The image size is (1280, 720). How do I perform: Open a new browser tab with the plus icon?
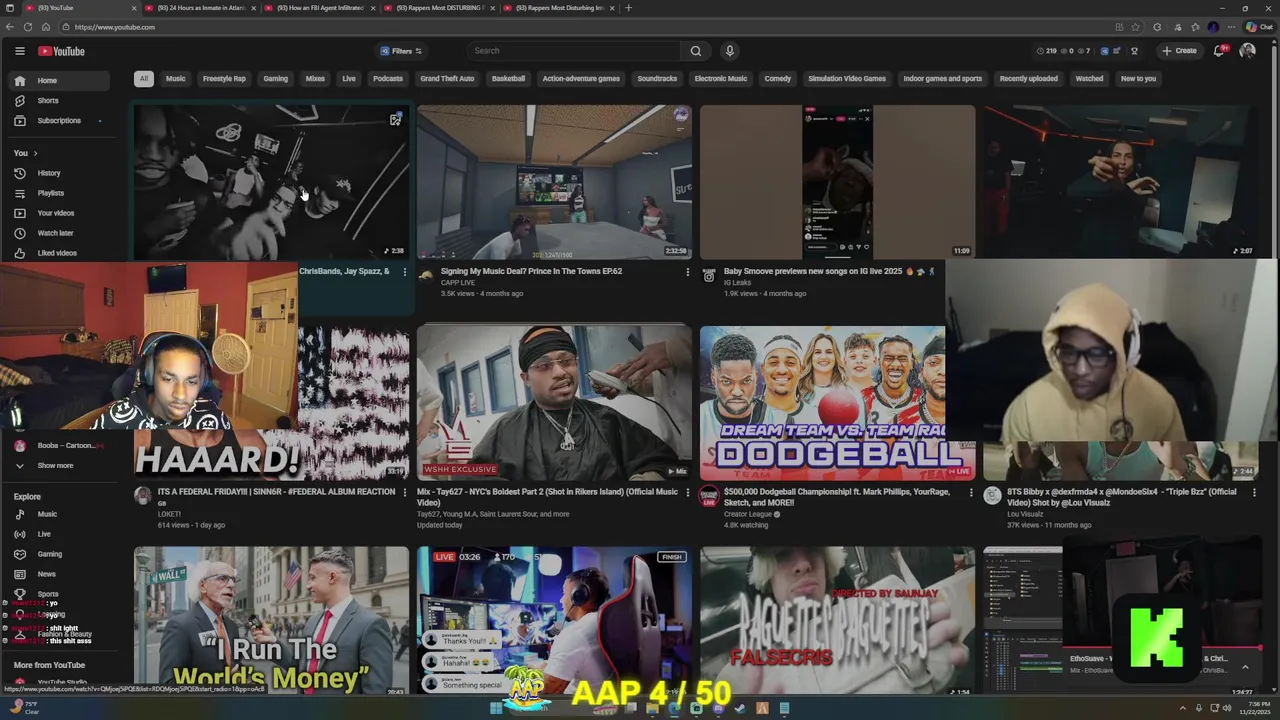point(628,8)
